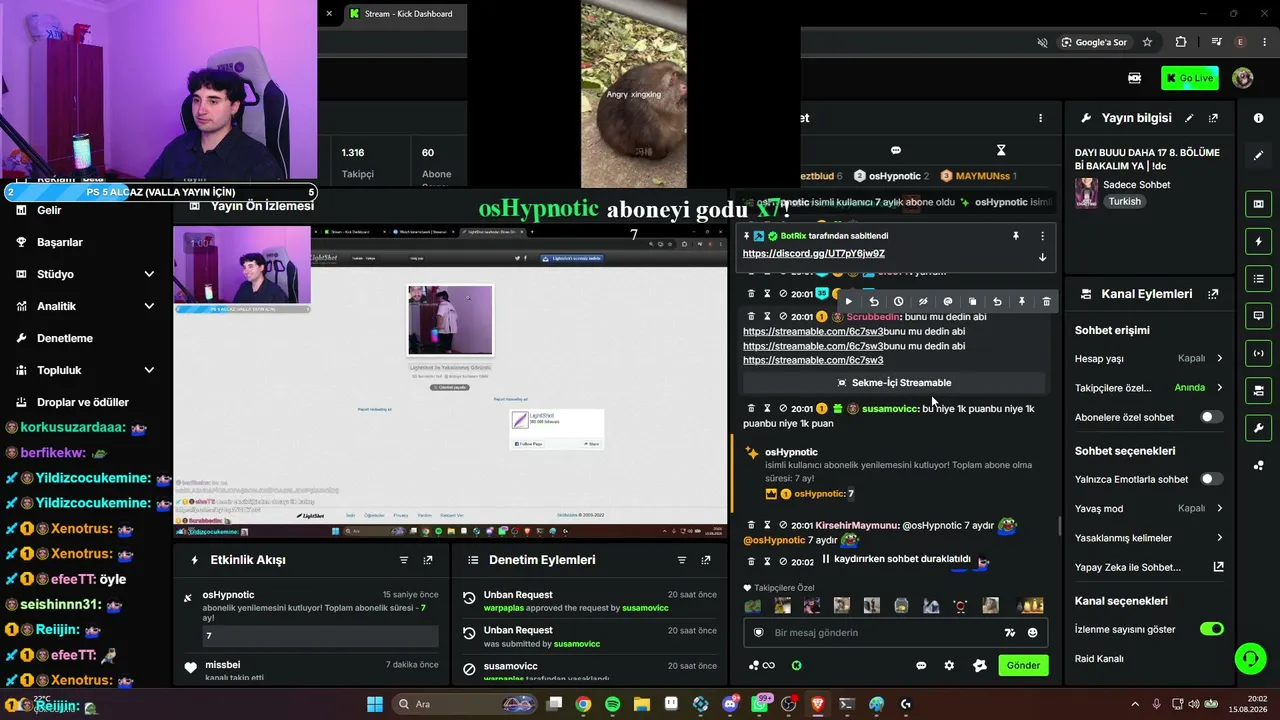This screenshot has width=1280, height=720.
Task: Filter the Denetim Eylemleri panel
Action: click(x=682, y=560)
